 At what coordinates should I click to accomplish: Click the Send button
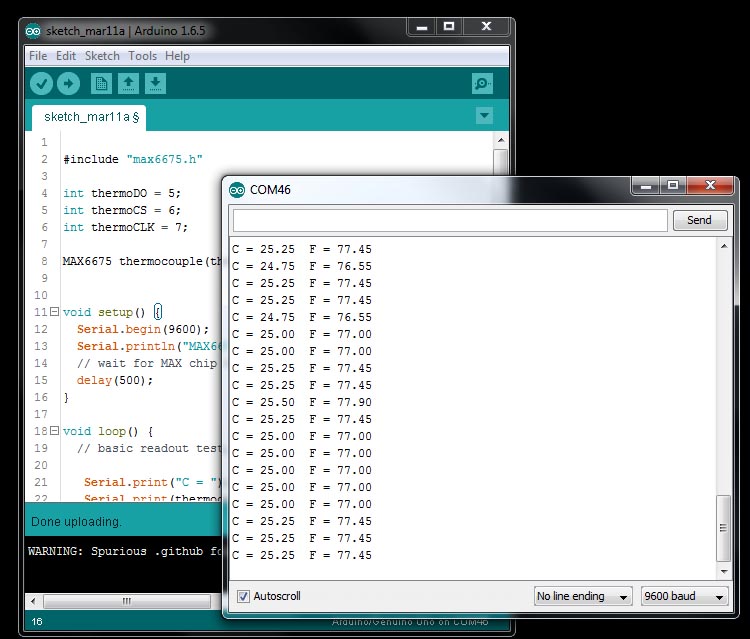(699, 220)
